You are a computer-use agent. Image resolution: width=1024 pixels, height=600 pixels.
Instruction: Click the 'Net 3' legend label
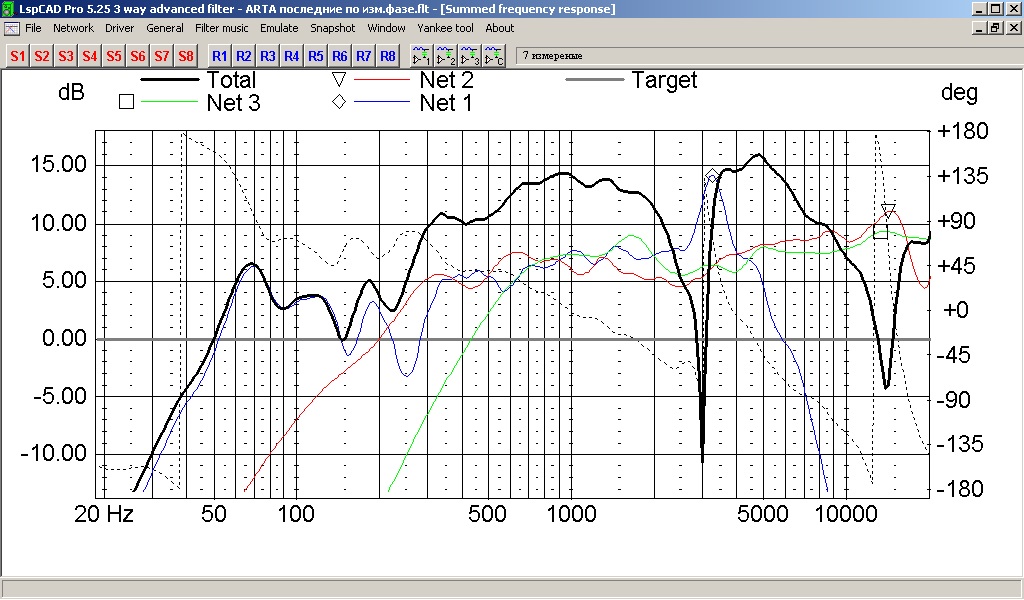pyautogui.click(x=233, y=103)
